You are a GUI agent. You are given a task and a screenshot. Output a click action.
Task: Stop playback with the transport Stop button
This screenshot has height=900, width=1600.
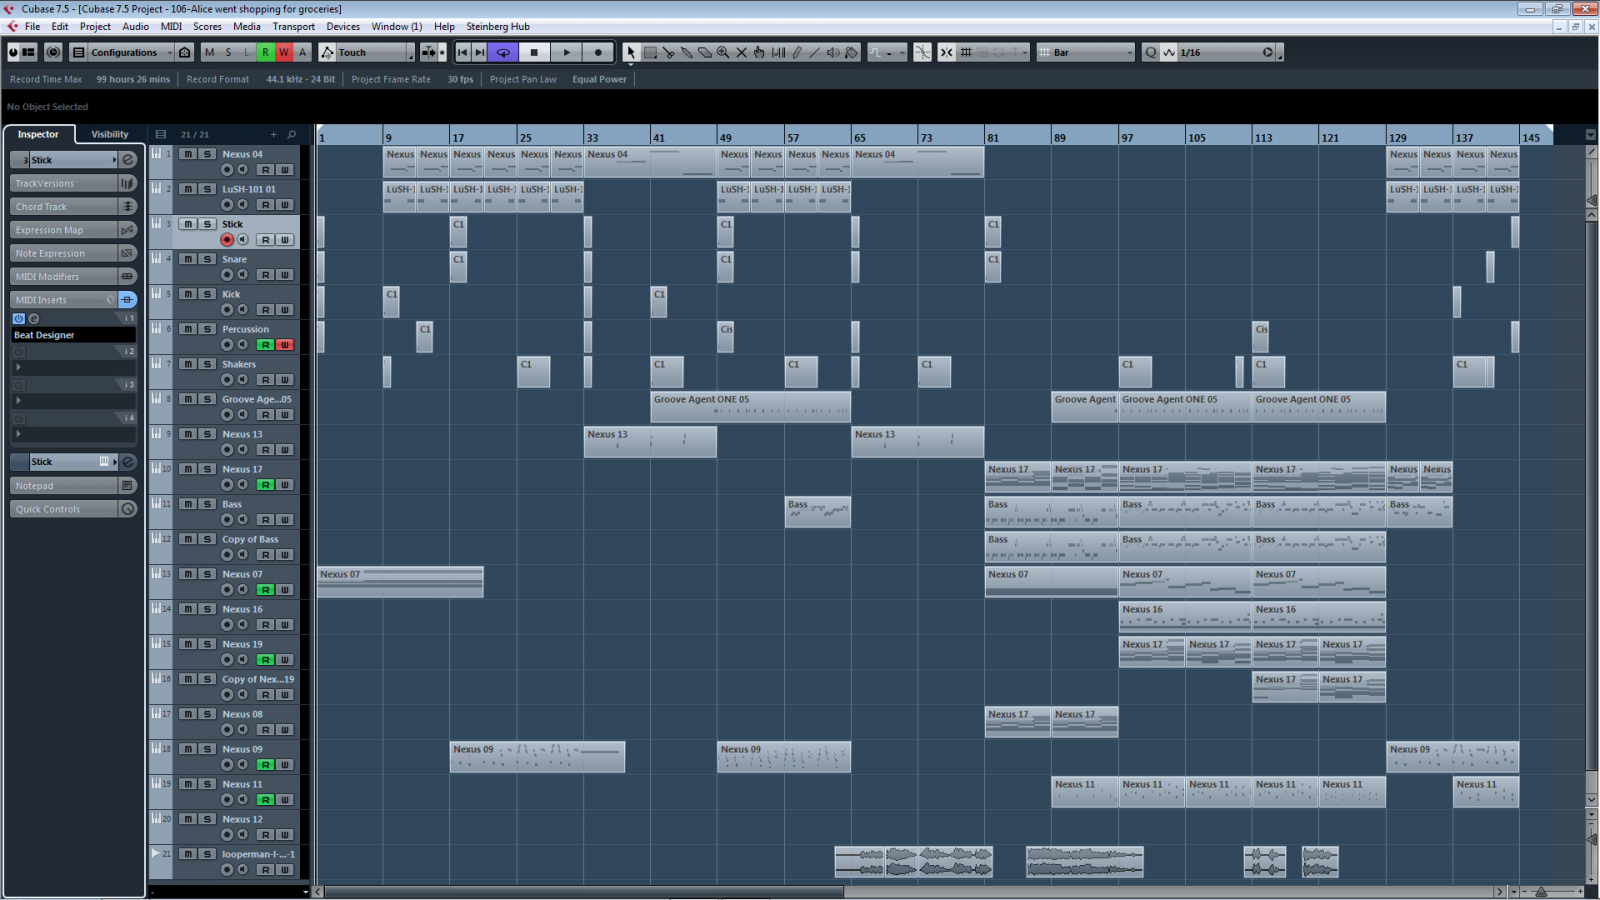click(x=534, y=52)
